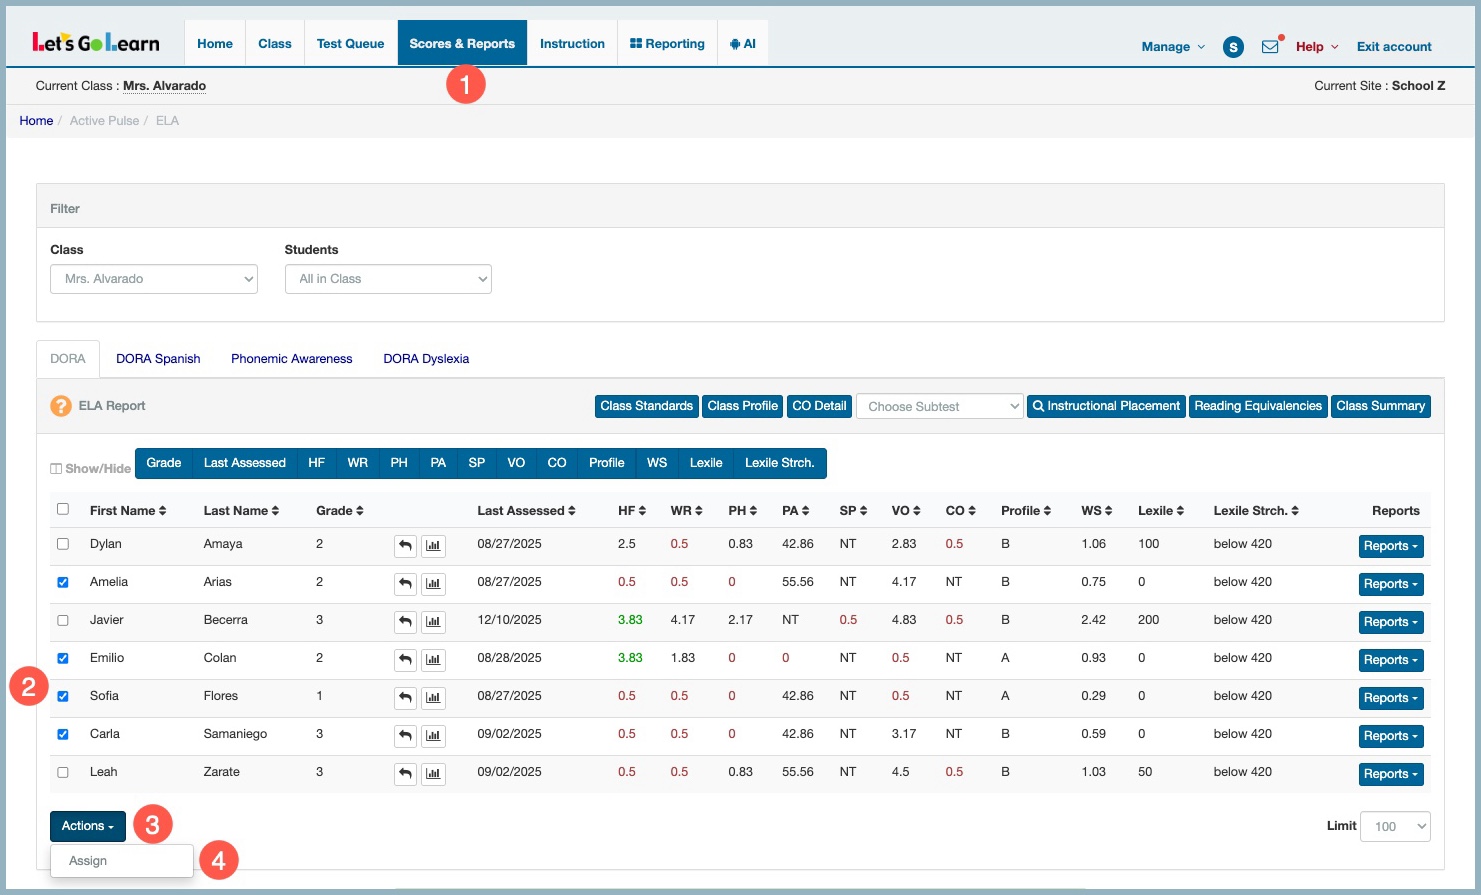Select Assign from the Actions menu
The height and width of the screenshot is (895, 1481).
coord(88,861)
